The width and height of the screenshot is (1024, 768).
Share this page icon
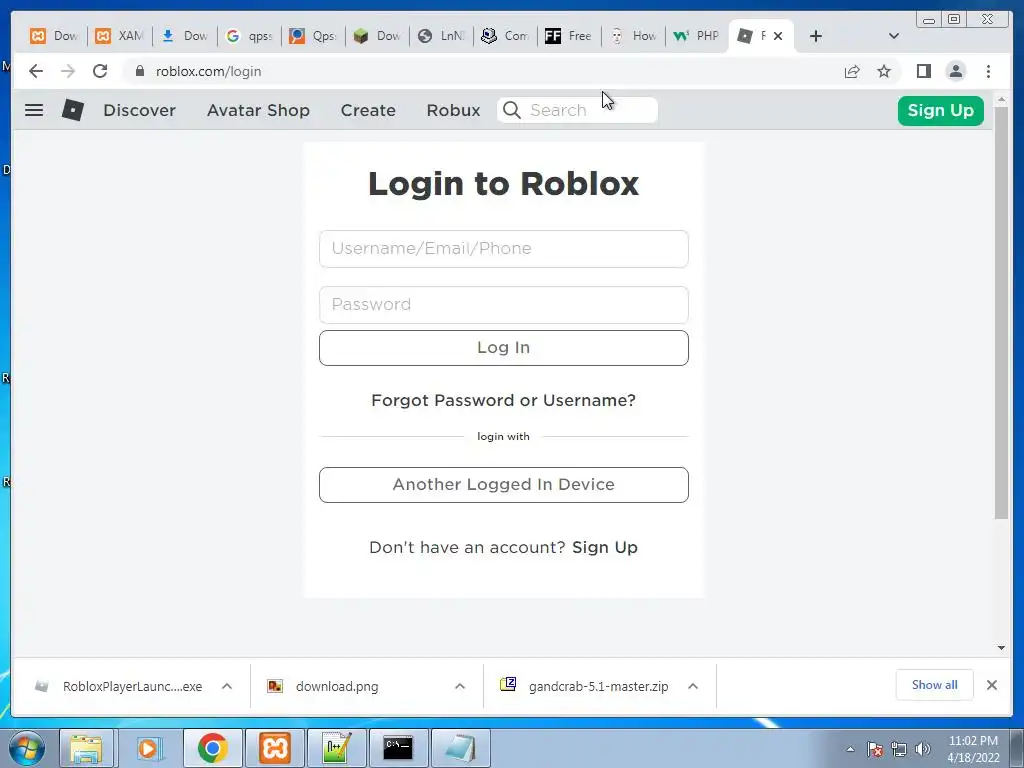coord(852,71)
